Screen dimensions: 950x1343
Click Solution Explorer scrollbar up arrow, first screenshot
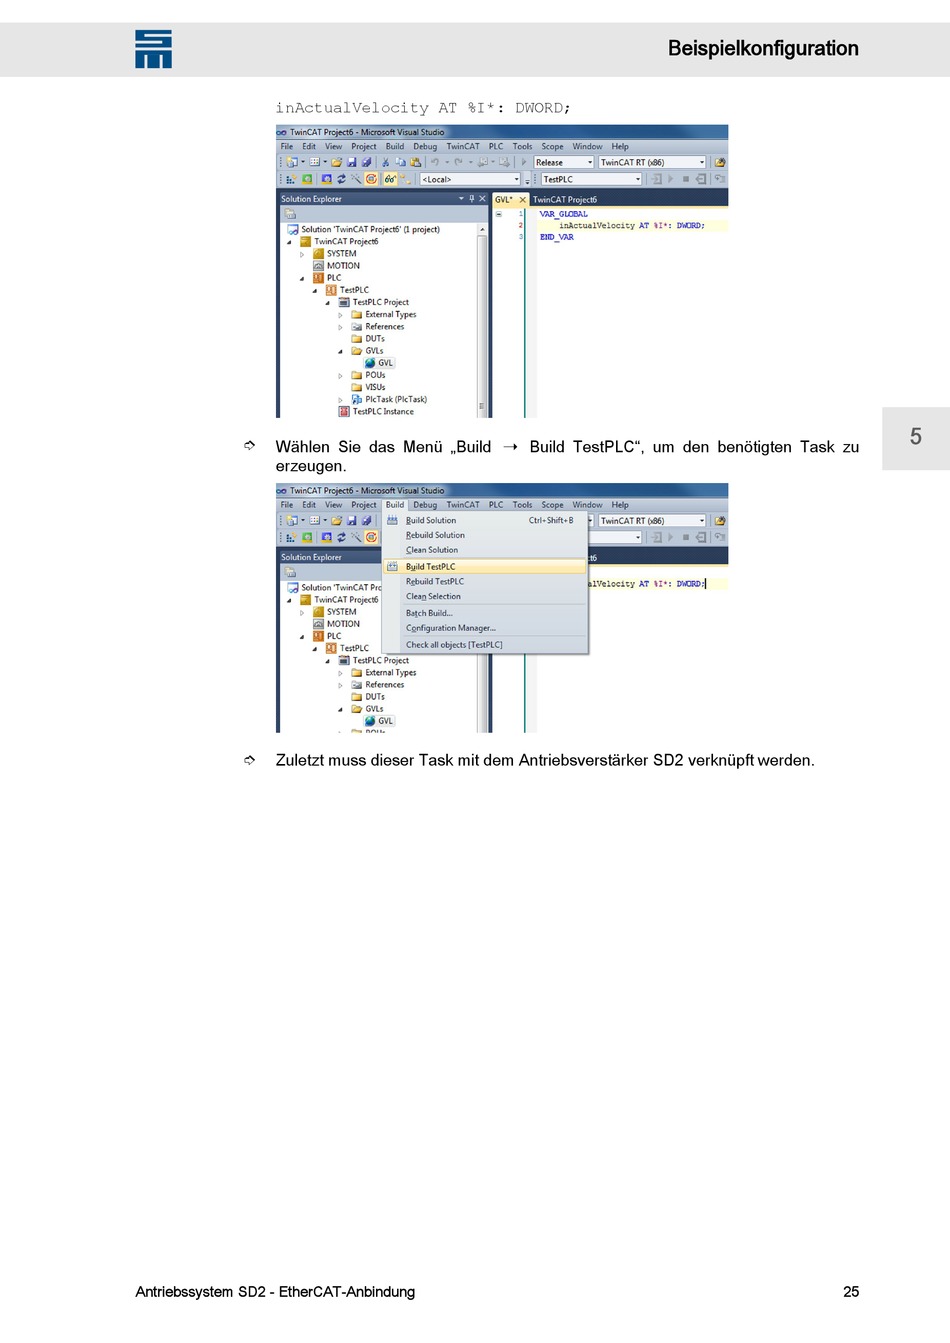(x=482, y=230)
